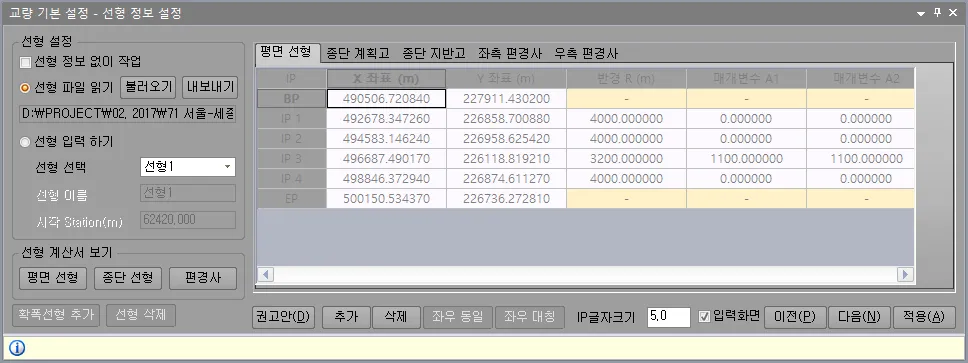Click the file path field showing D:\PROJECT
The height and width of the screenshot is (363, 968).
pos(127,114)
